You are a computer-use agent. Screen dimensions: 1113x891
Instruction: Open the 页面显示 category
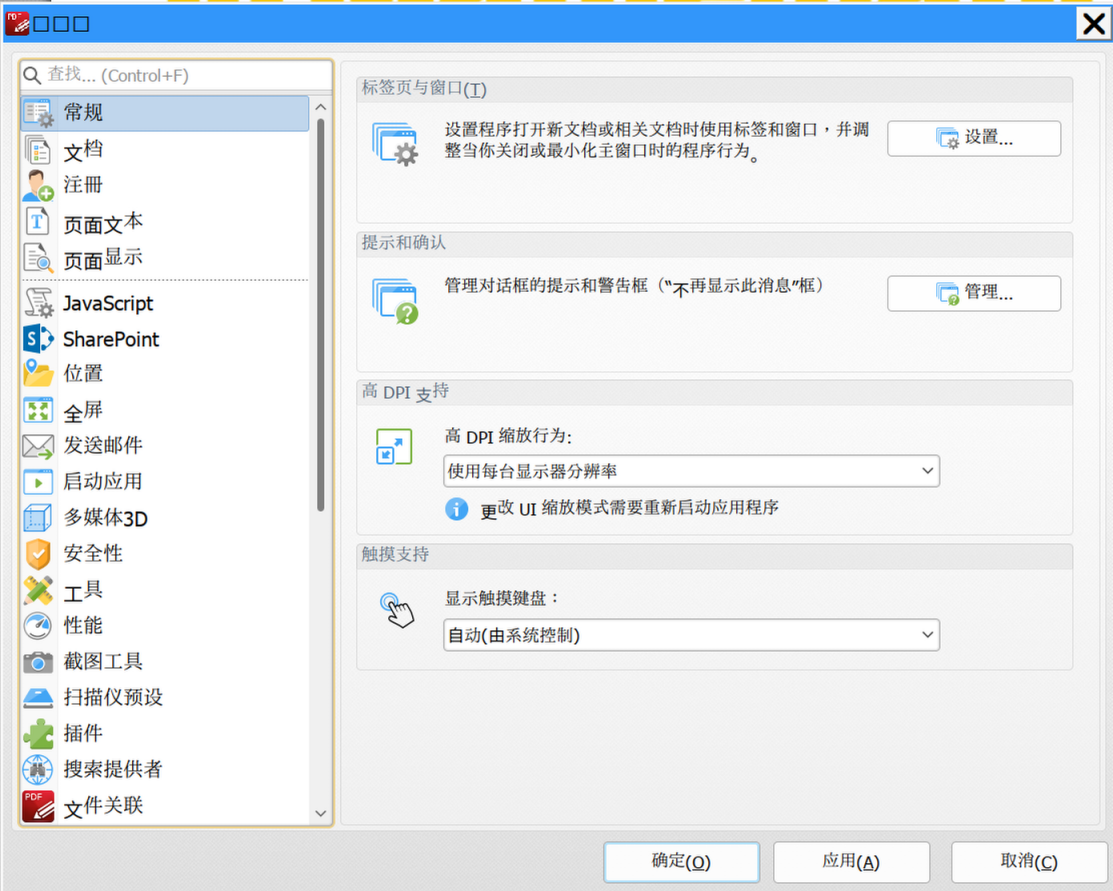tap(102, 259)
